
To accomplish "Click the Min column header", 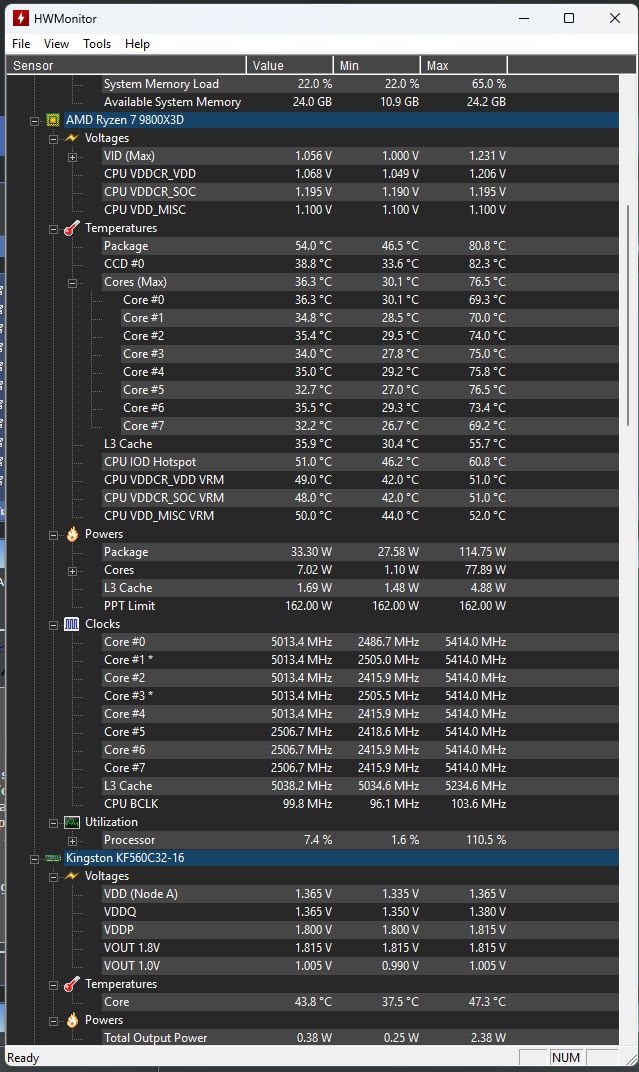I will point(377,66).
